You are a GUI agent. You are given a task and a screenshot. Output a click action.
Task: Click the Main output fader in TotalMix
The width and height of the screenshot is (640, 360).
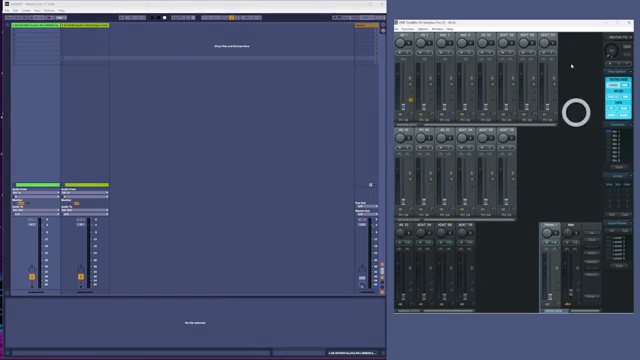(x=571, y=292)
